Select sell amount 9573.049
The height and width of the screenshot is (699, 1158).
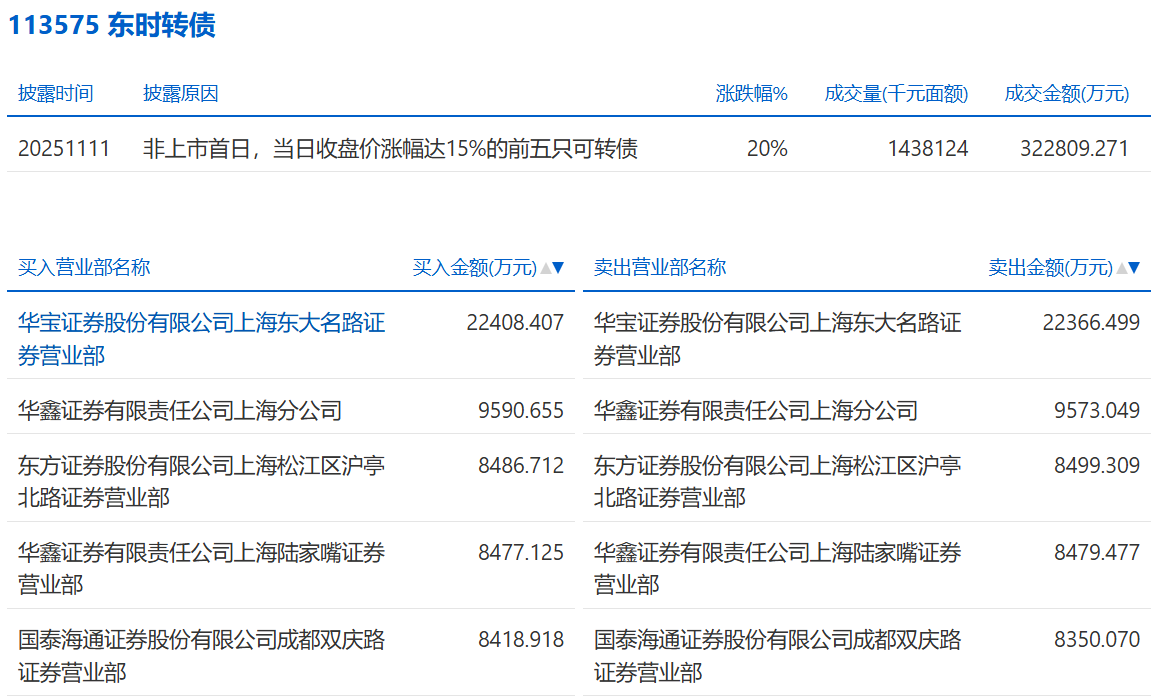coord(1097,410)
